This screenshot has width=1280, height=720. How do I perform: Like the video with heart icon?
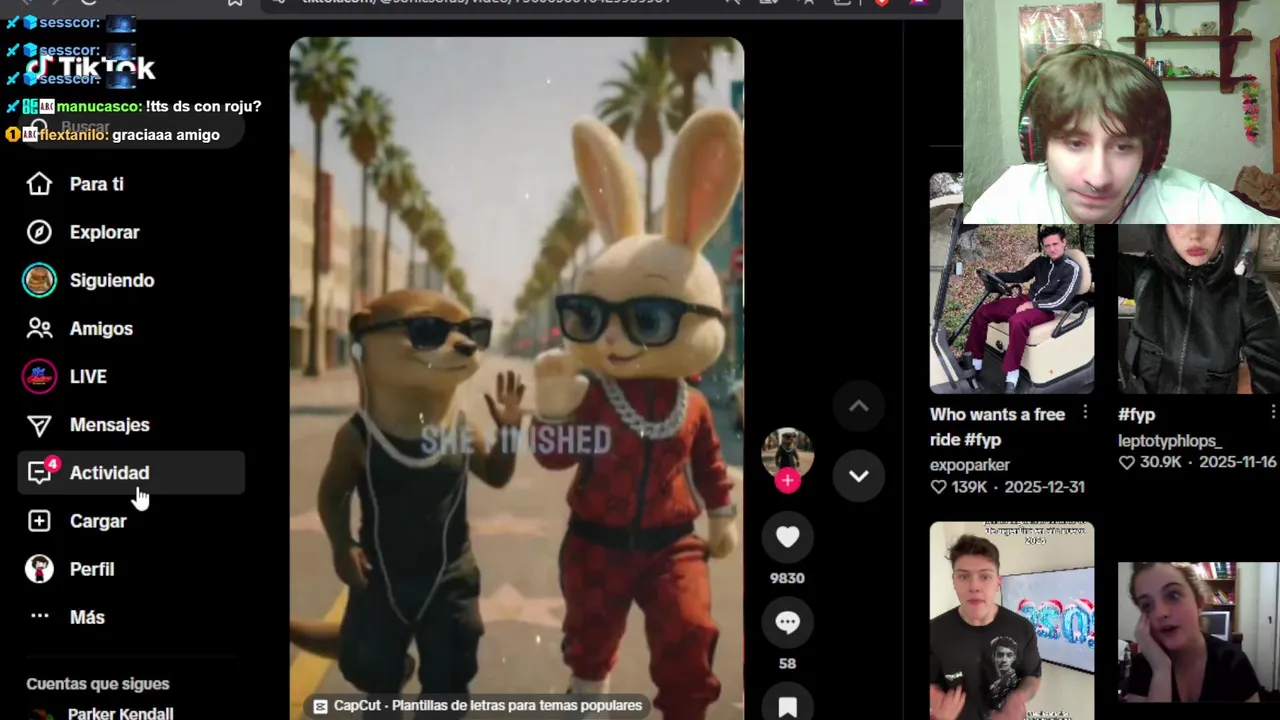pyautogui.click(x=787, y=537)
